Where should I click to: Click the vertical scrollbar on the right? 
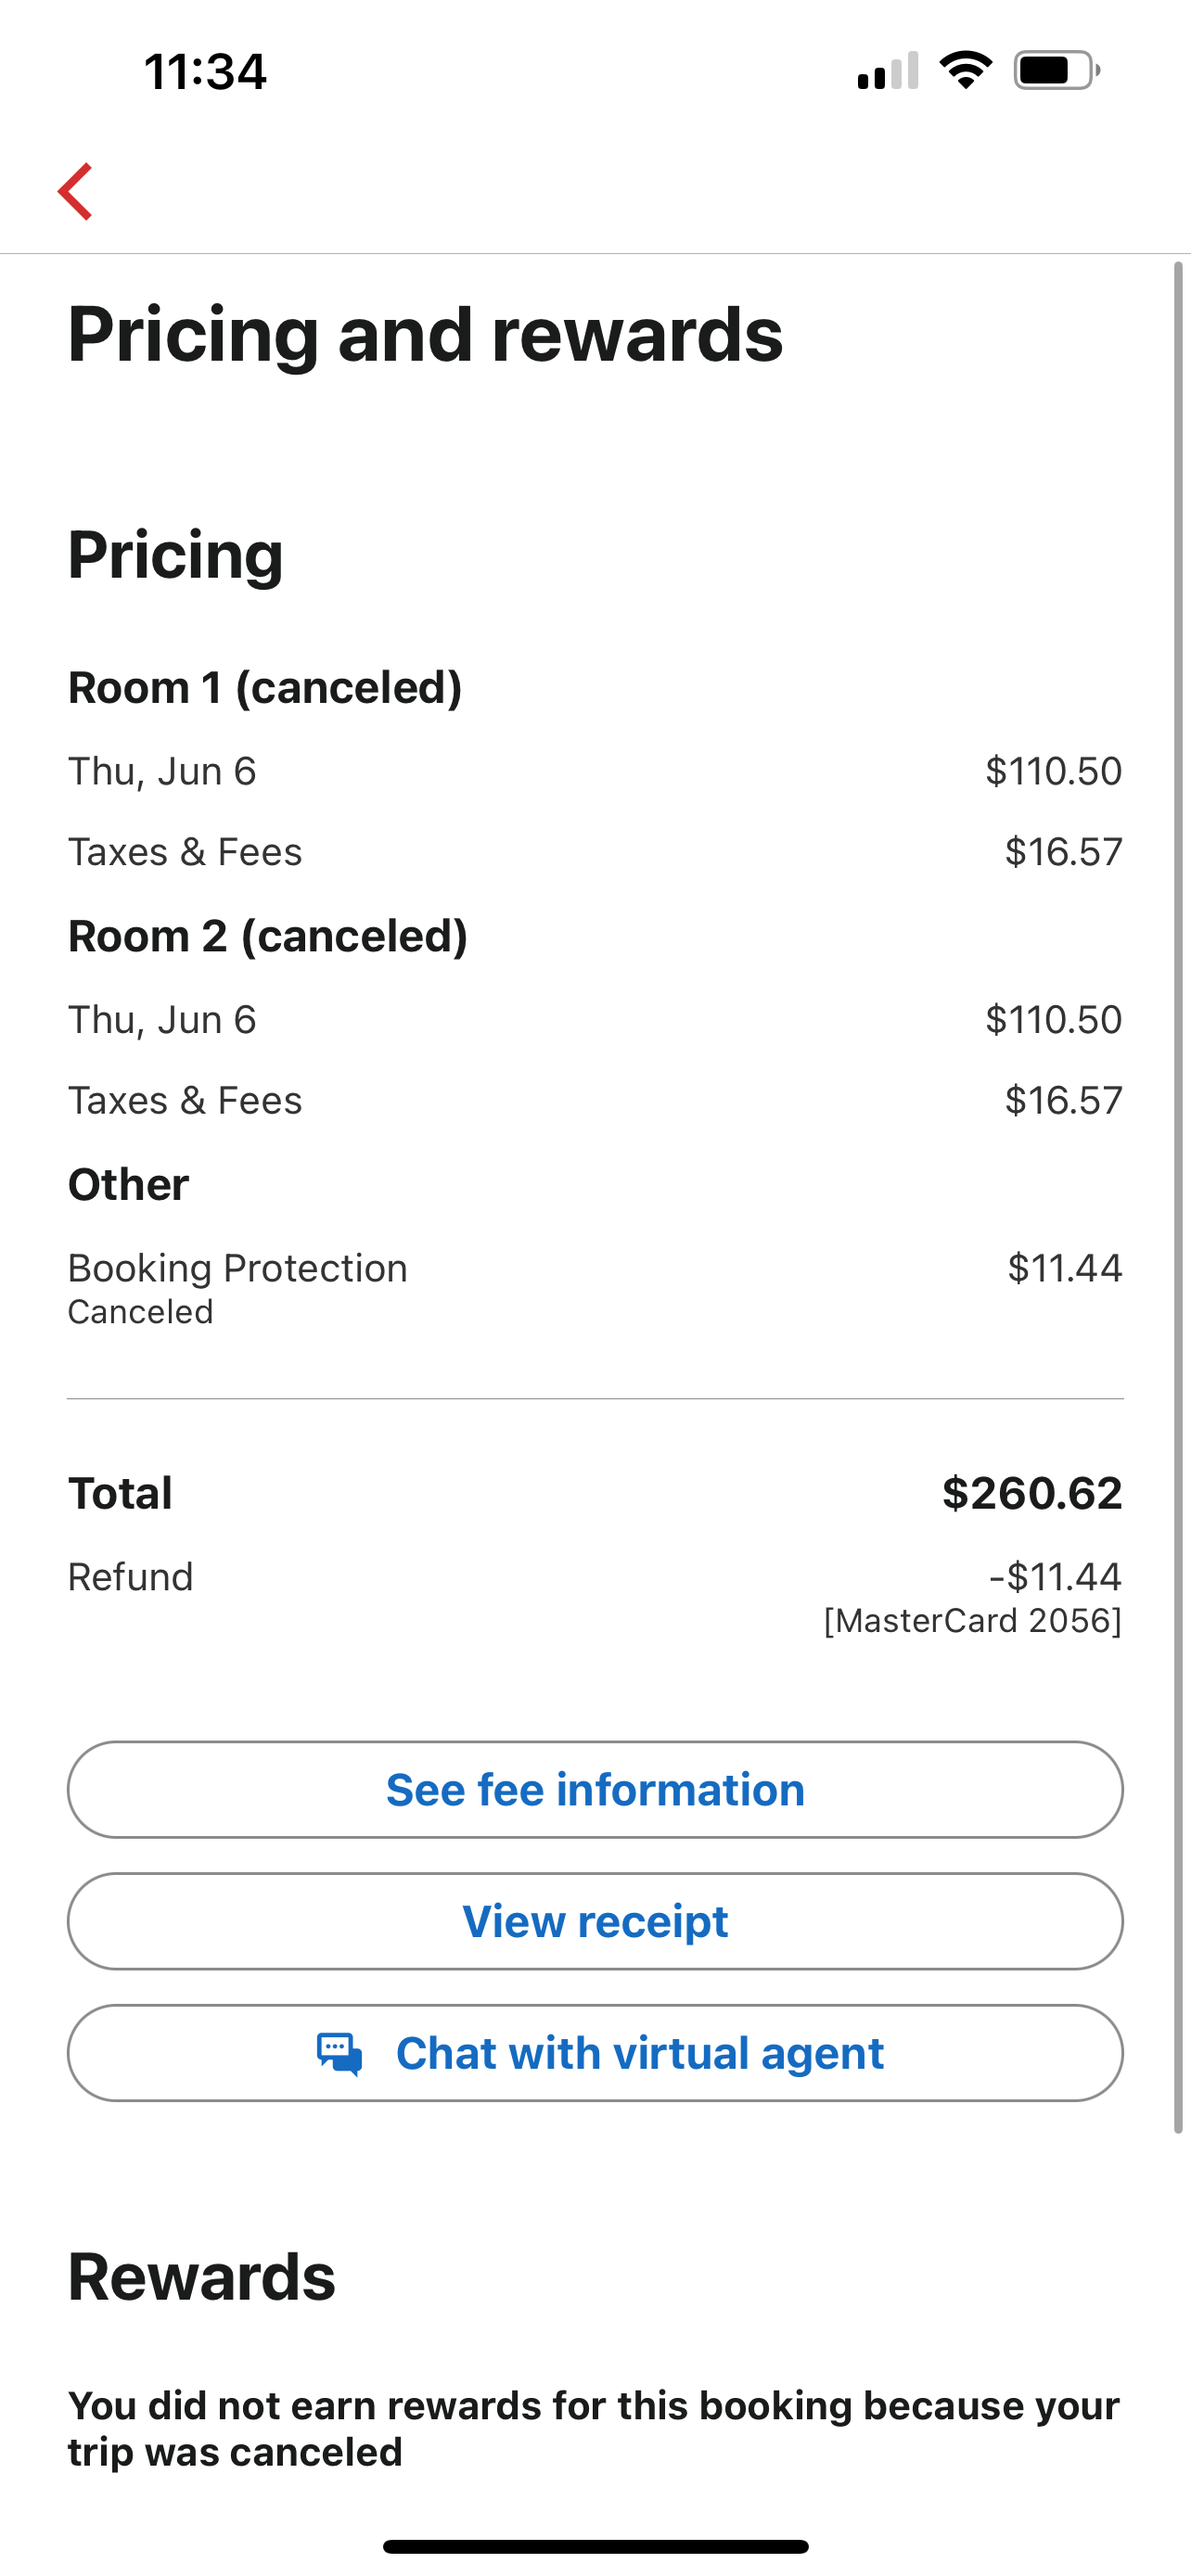1178,1197
